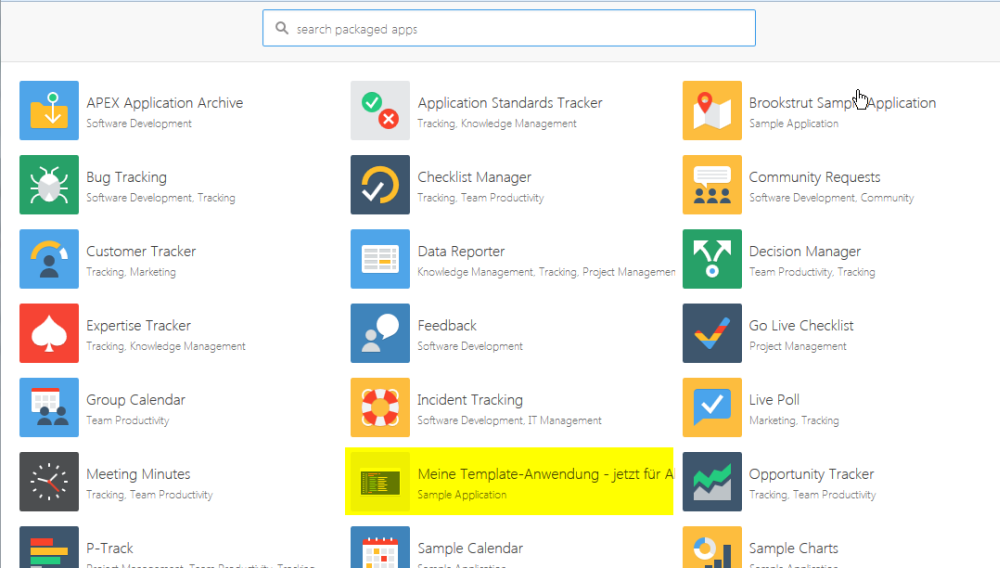The width and height of the screenshot is (1000, 568).
Task: Click 'Project Management' under Go Live Checklist
Action: click(x=798, y=346)
